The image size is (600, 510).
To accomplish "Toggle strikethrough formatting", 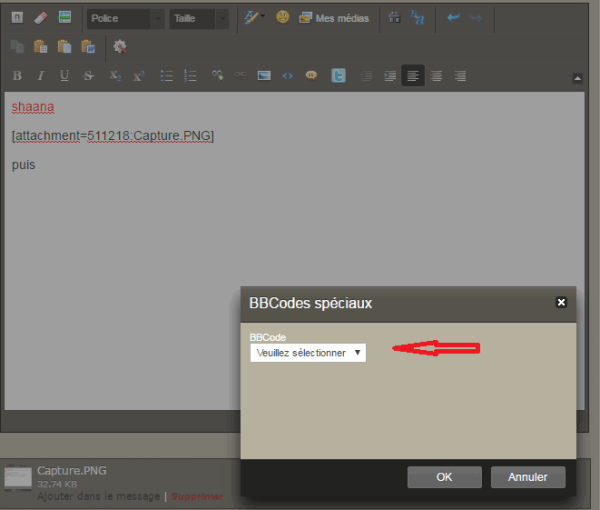I will click(x=88, y=76).
